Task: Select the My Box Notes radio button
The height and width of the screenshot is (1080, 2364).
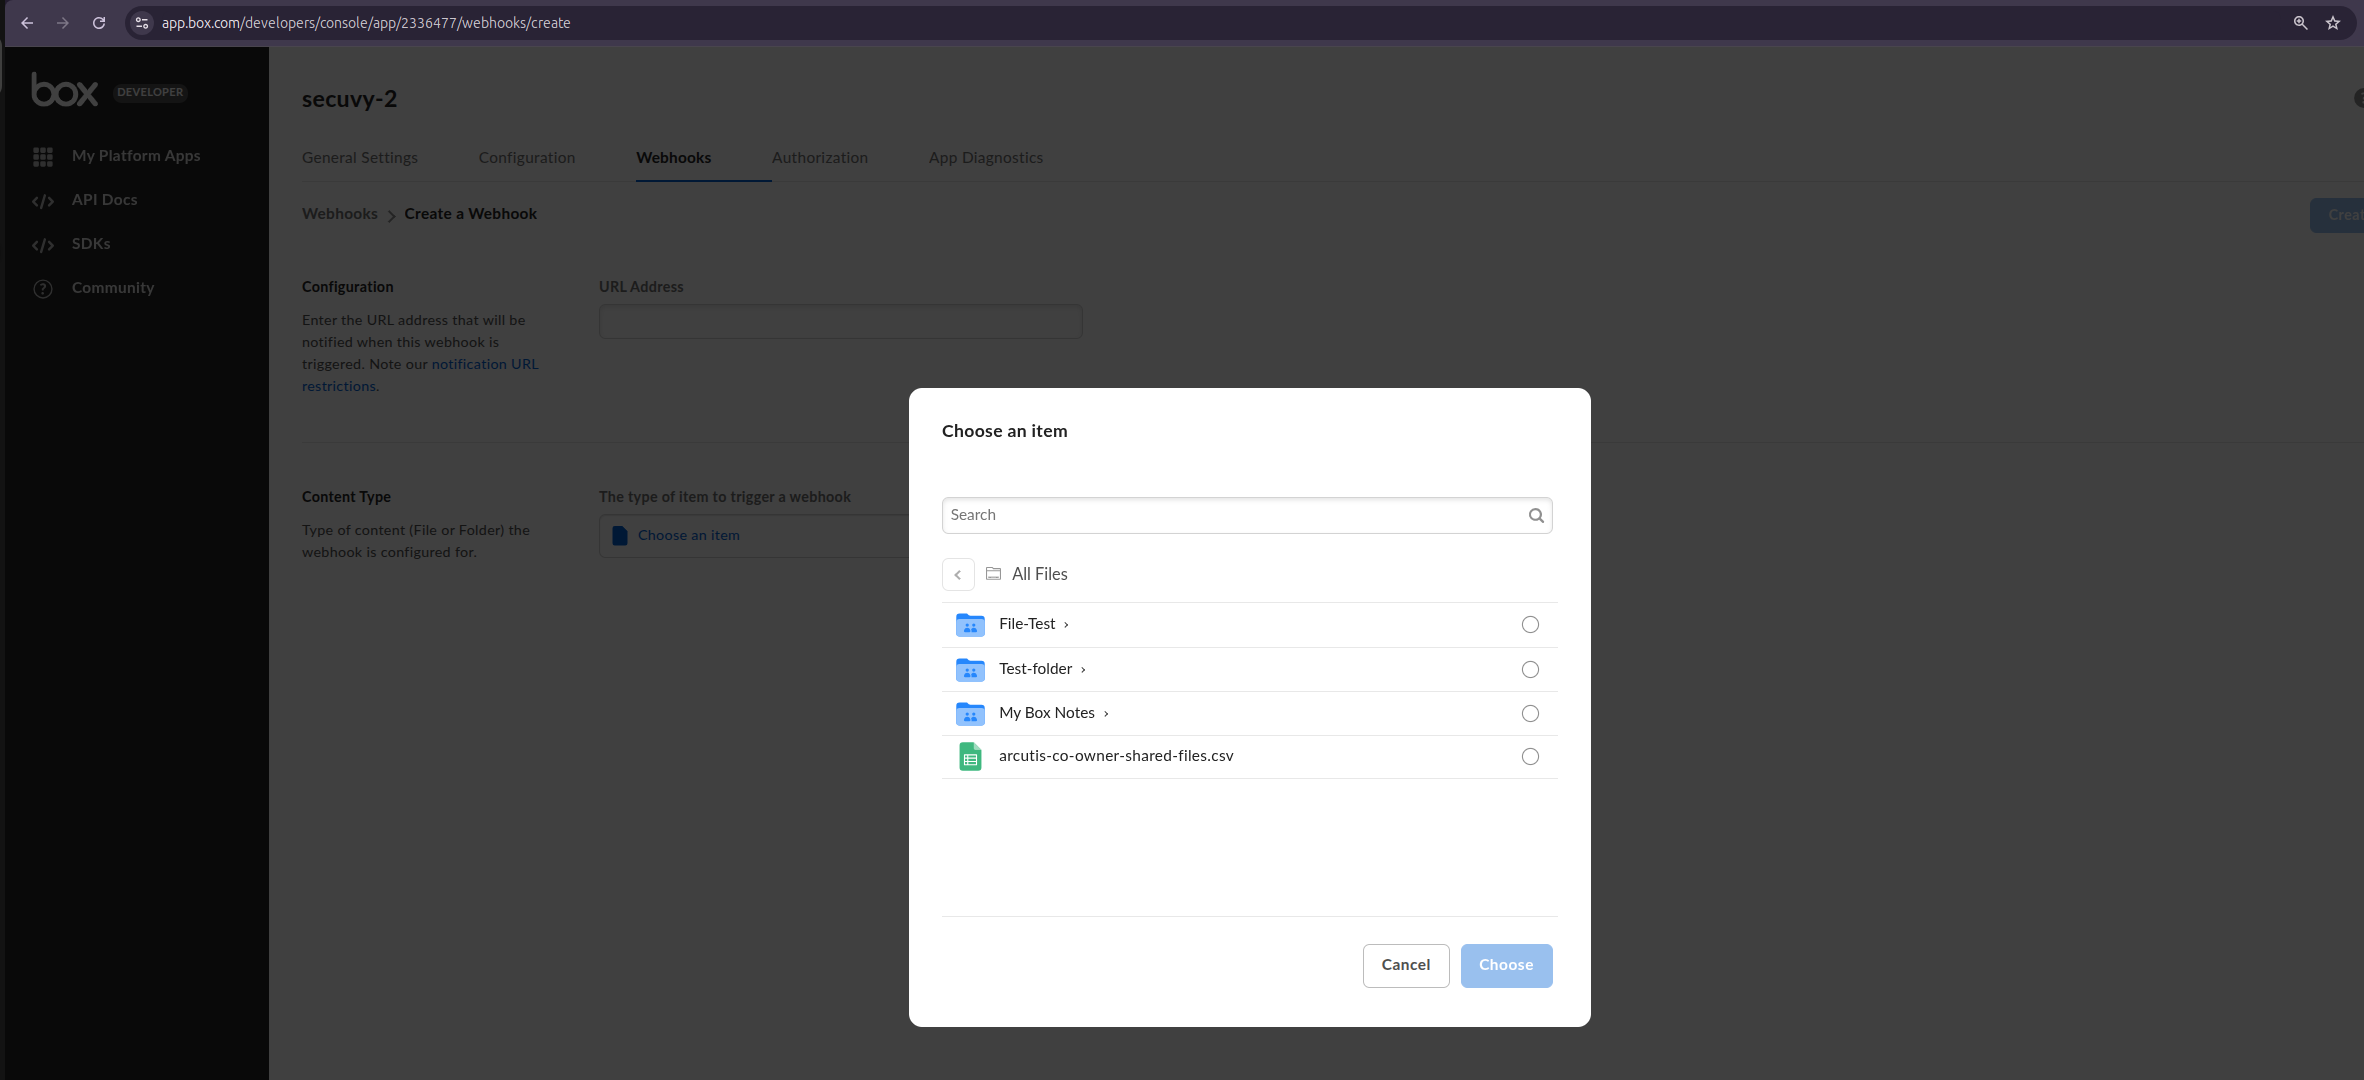Action: [1530, 714]
